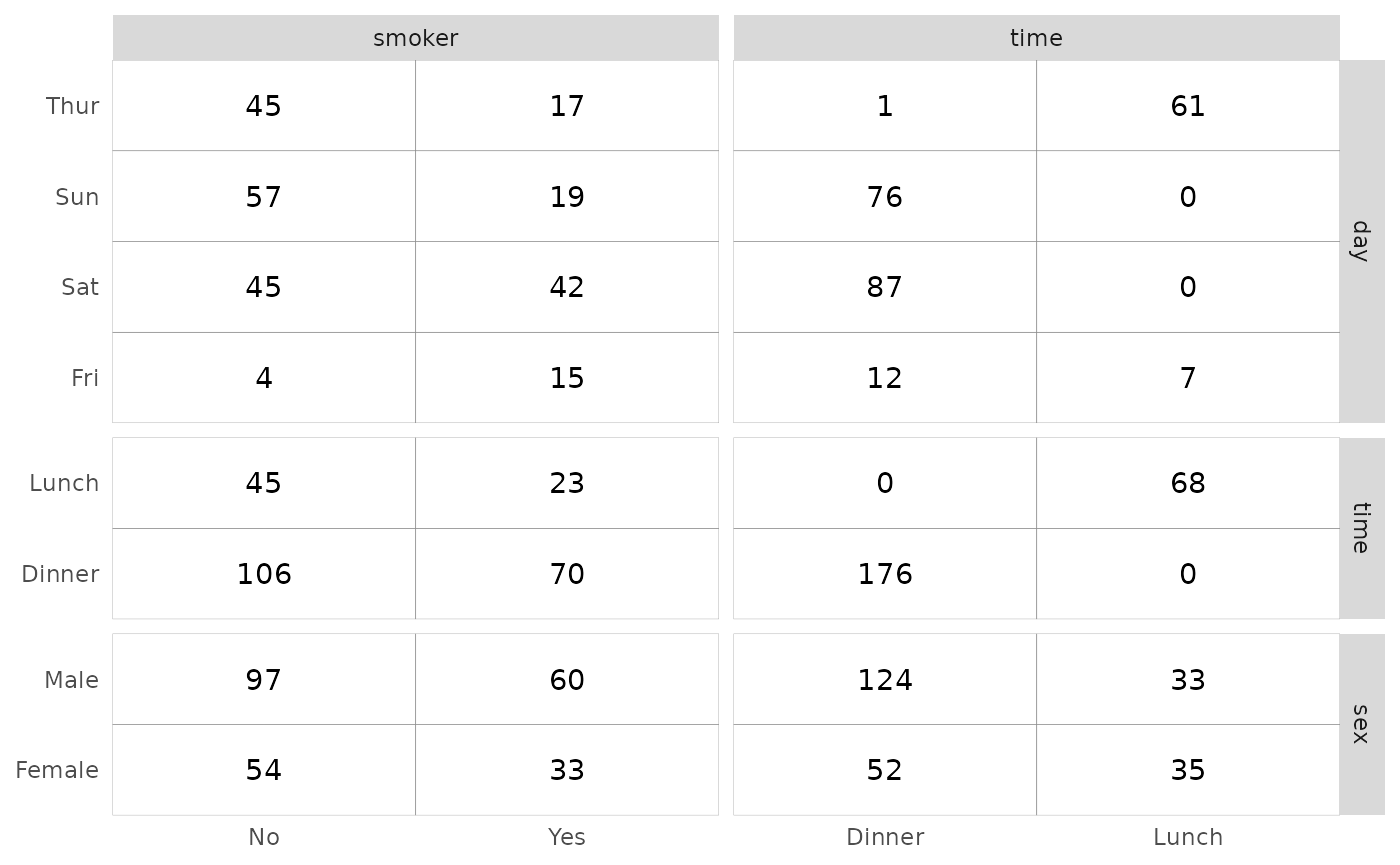The image size is (1400, 865).
Task: Select the cell with value 61
Action: [1188, 106]
